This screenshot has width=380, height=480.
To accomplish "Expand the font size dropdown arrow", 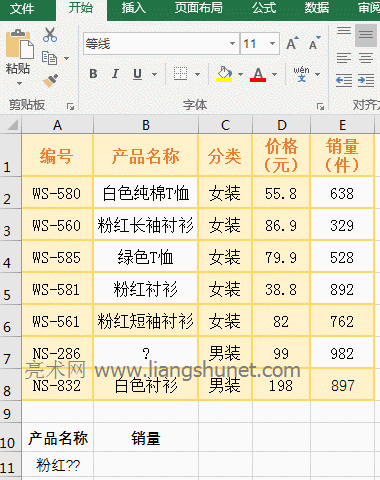I will click(272, 44).
